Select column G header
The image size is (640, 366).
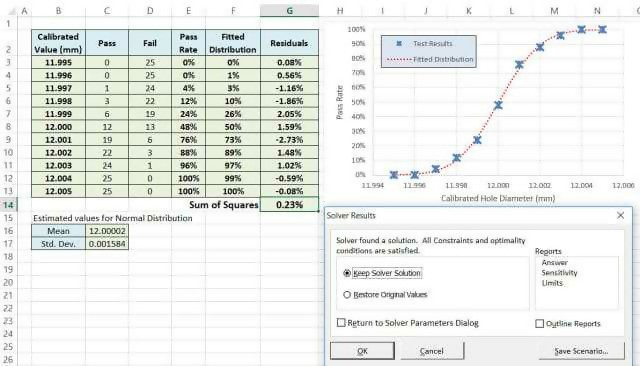289,11
